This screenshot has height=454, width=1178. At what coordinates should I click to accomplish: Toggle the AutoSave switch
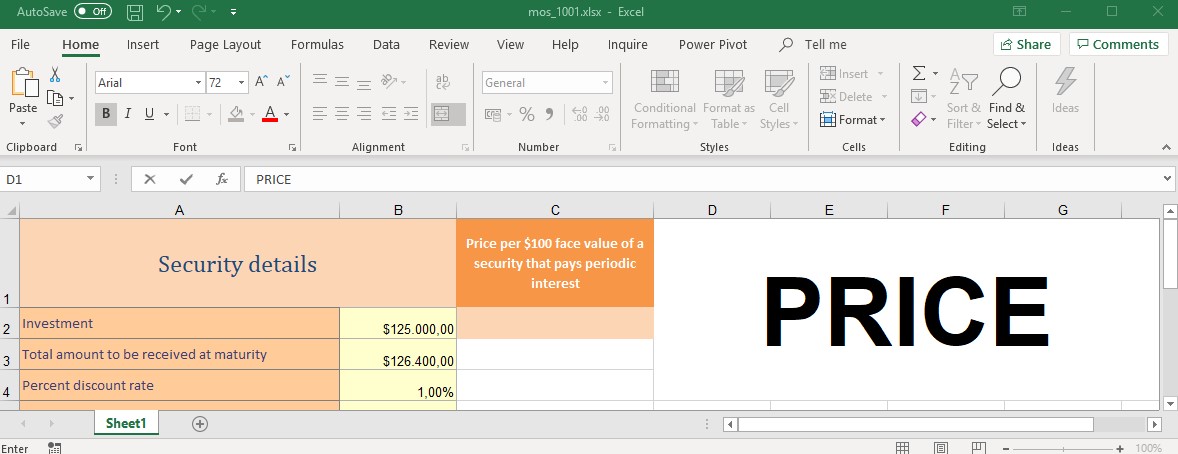tap(93, 12)
